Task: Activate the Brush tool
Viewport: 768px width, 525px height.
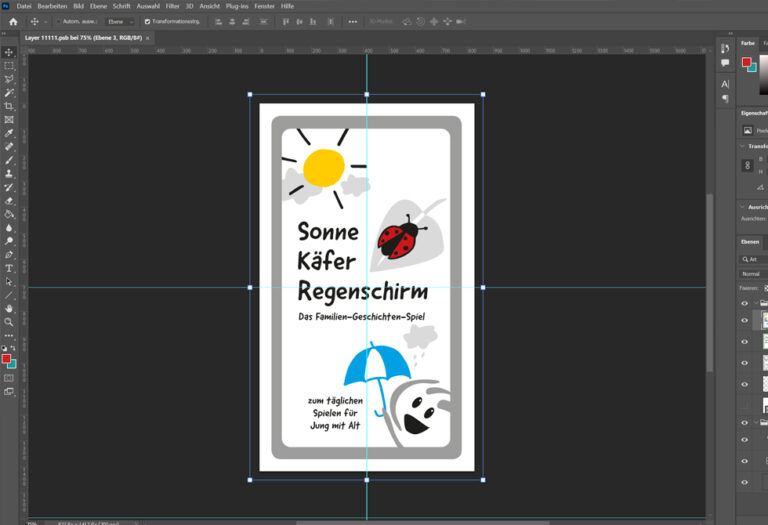Action: 9,160
